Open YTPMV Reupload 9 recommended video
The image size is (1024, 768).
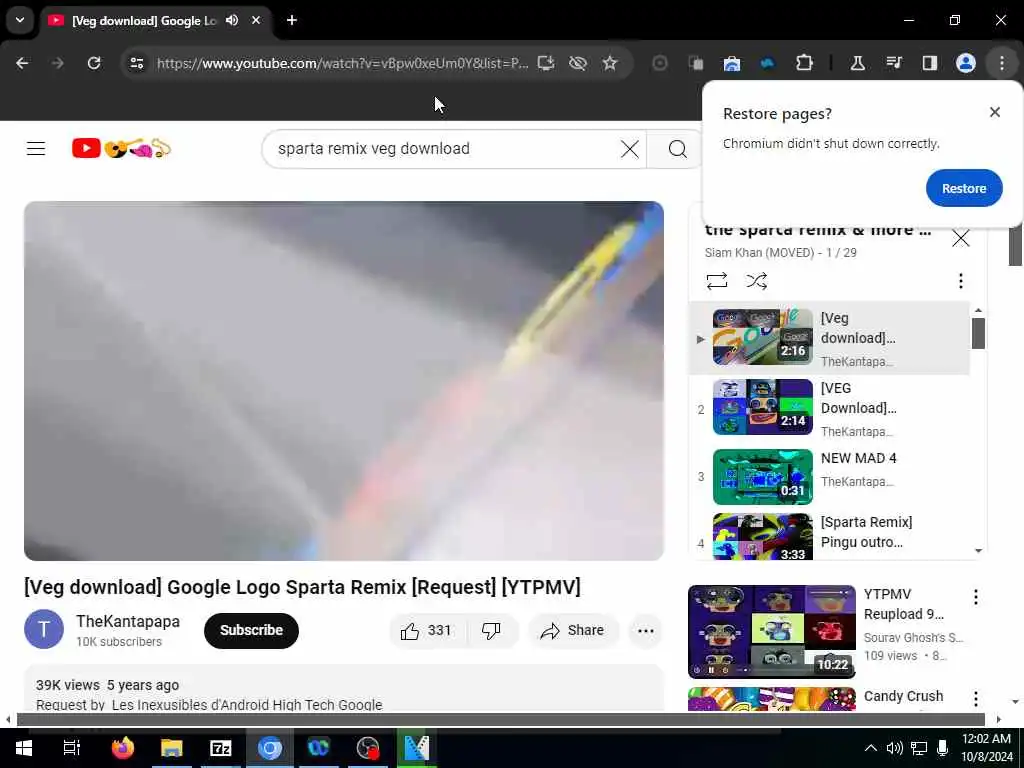[771, 632]
